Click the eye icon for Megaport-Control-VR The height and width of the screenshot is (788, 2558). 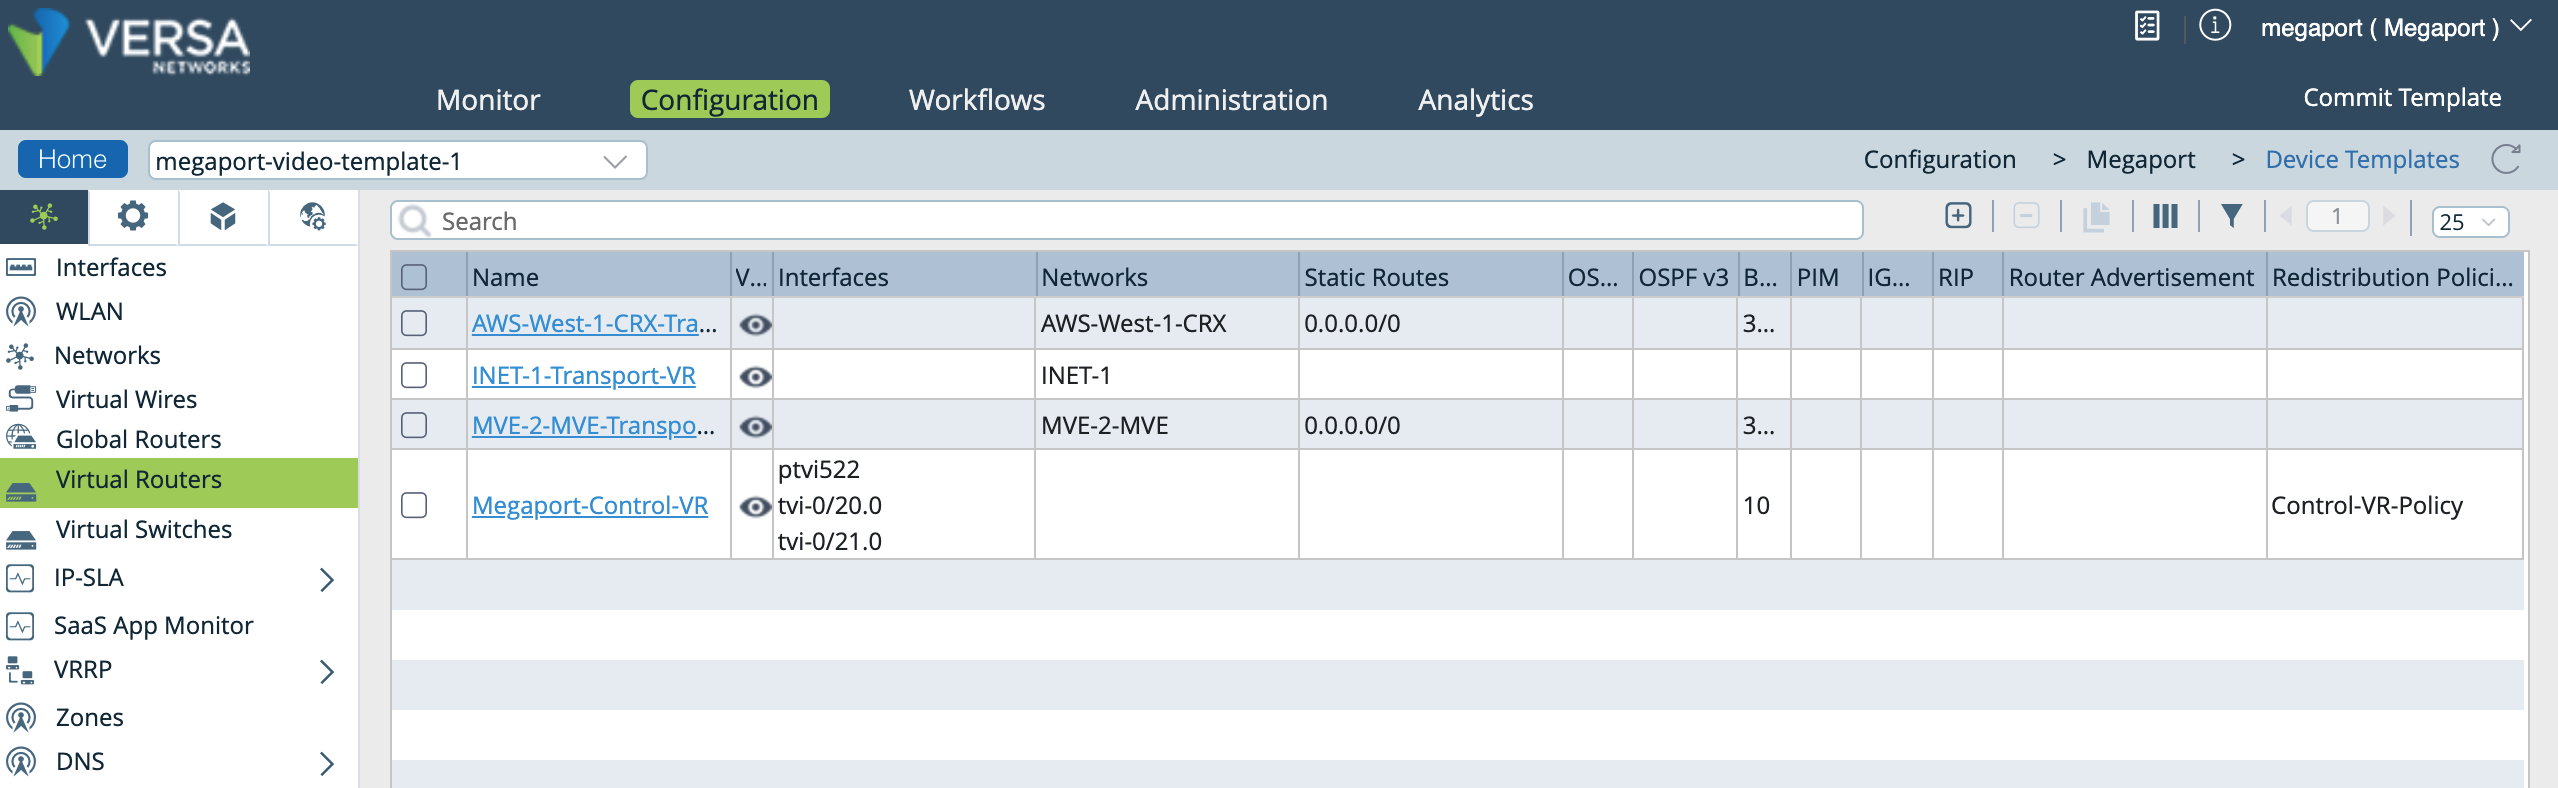tap(755, 507)
